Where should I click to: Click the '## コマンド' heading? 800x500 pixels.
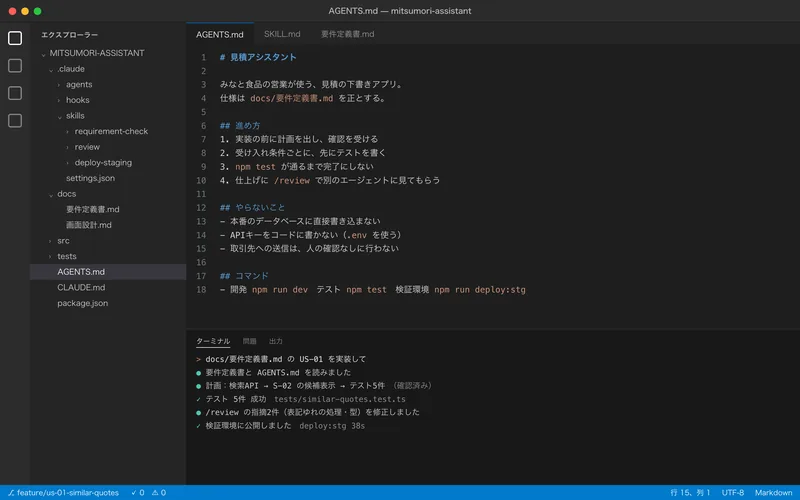(244, 276)
